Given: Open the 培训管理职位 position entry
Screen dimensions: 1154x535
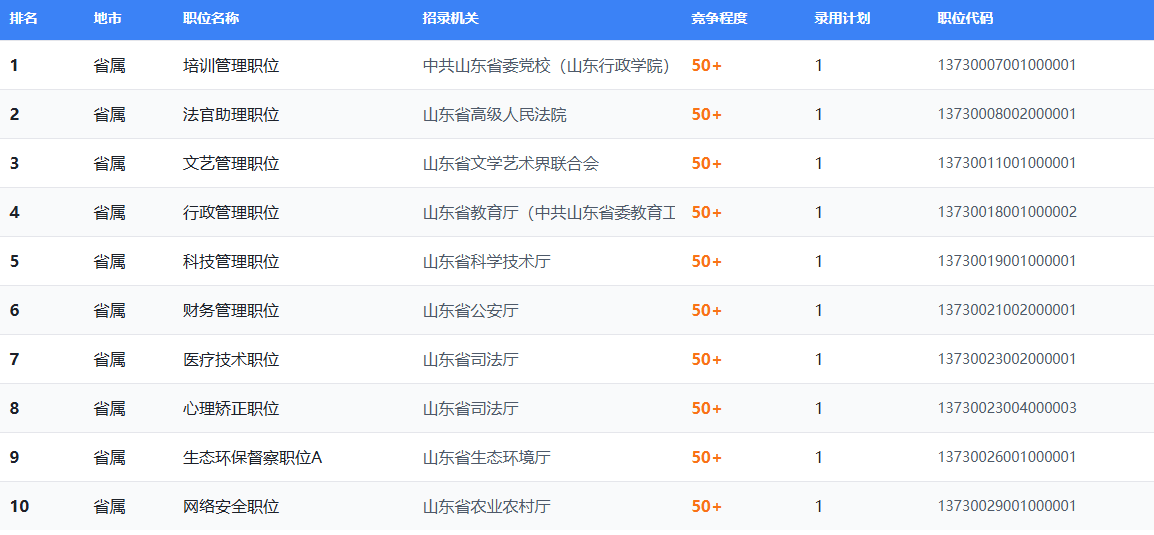Looking at the screenshot, I should [231, 66].
